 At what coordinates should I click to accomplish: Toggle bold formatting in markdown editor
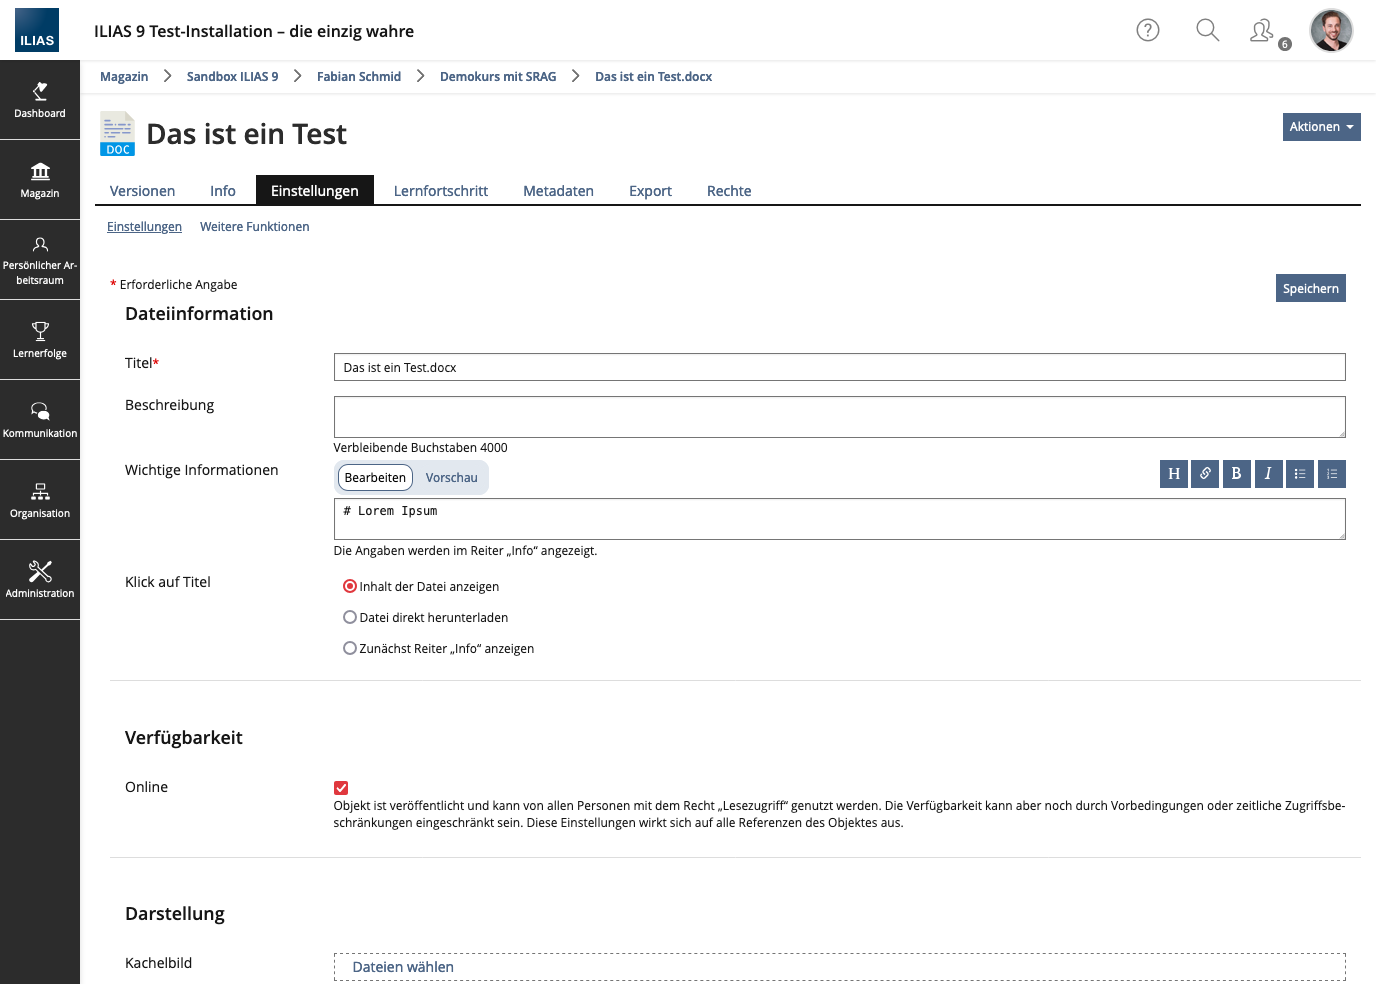pyautogui.click(x=1236, y=474)
